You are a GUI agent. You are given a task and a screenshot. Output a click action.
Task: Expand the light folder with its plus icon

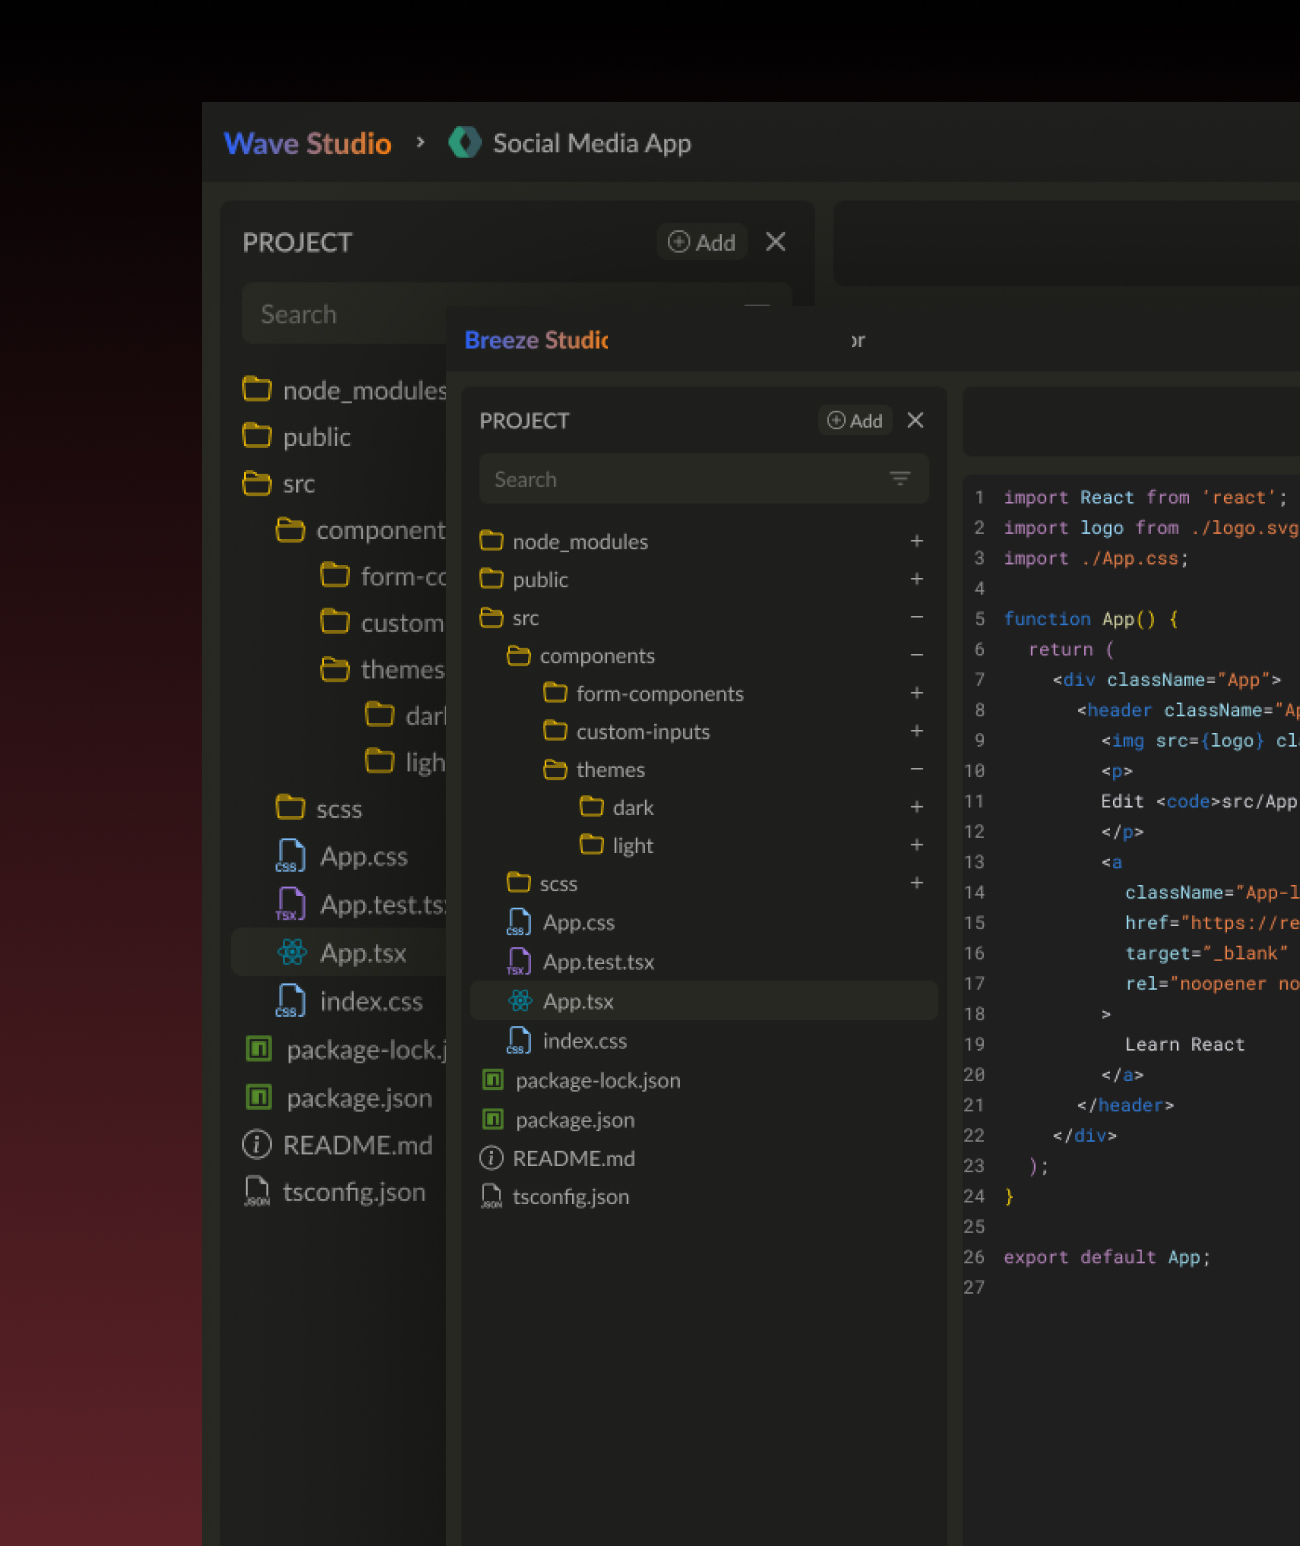(916, 845)
